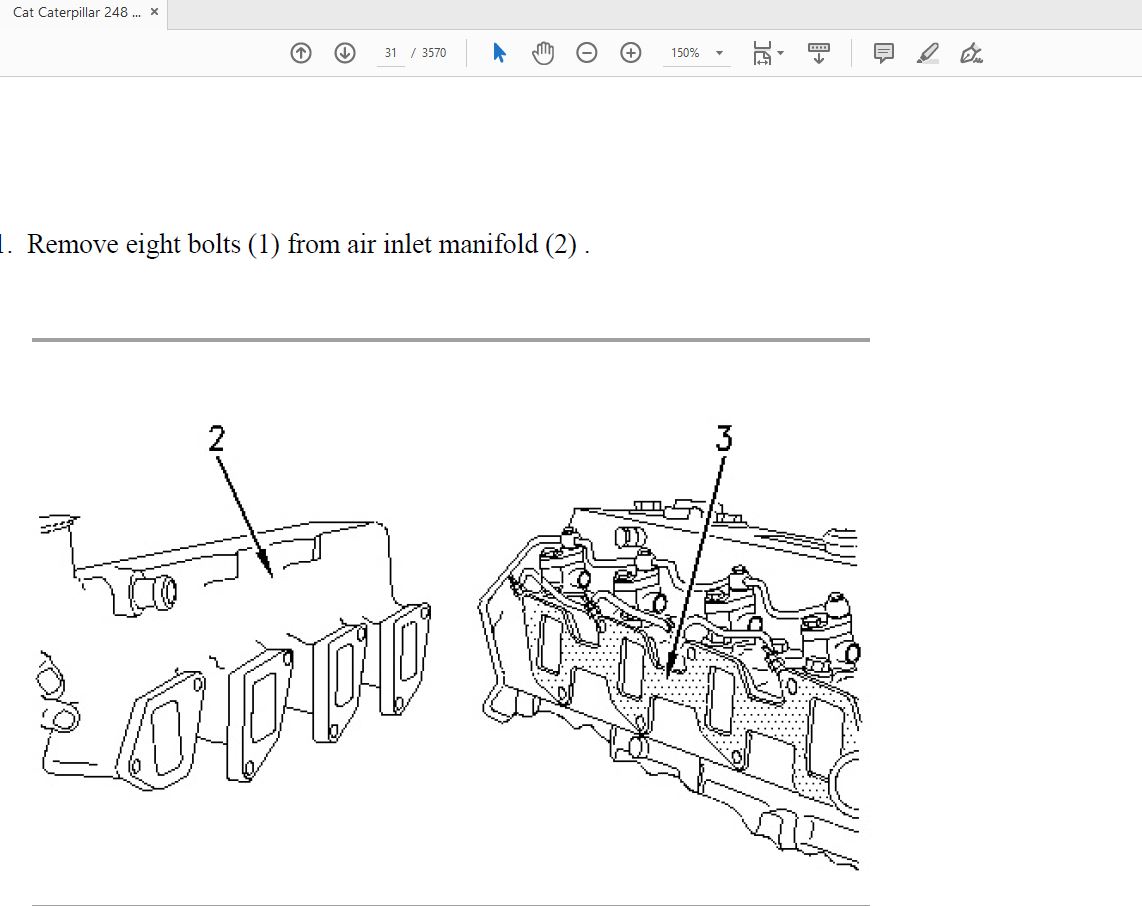The width and height of the screenshot is (1142, 906).
Task: Expand the page fit options arrow
Action: point(781,53)
